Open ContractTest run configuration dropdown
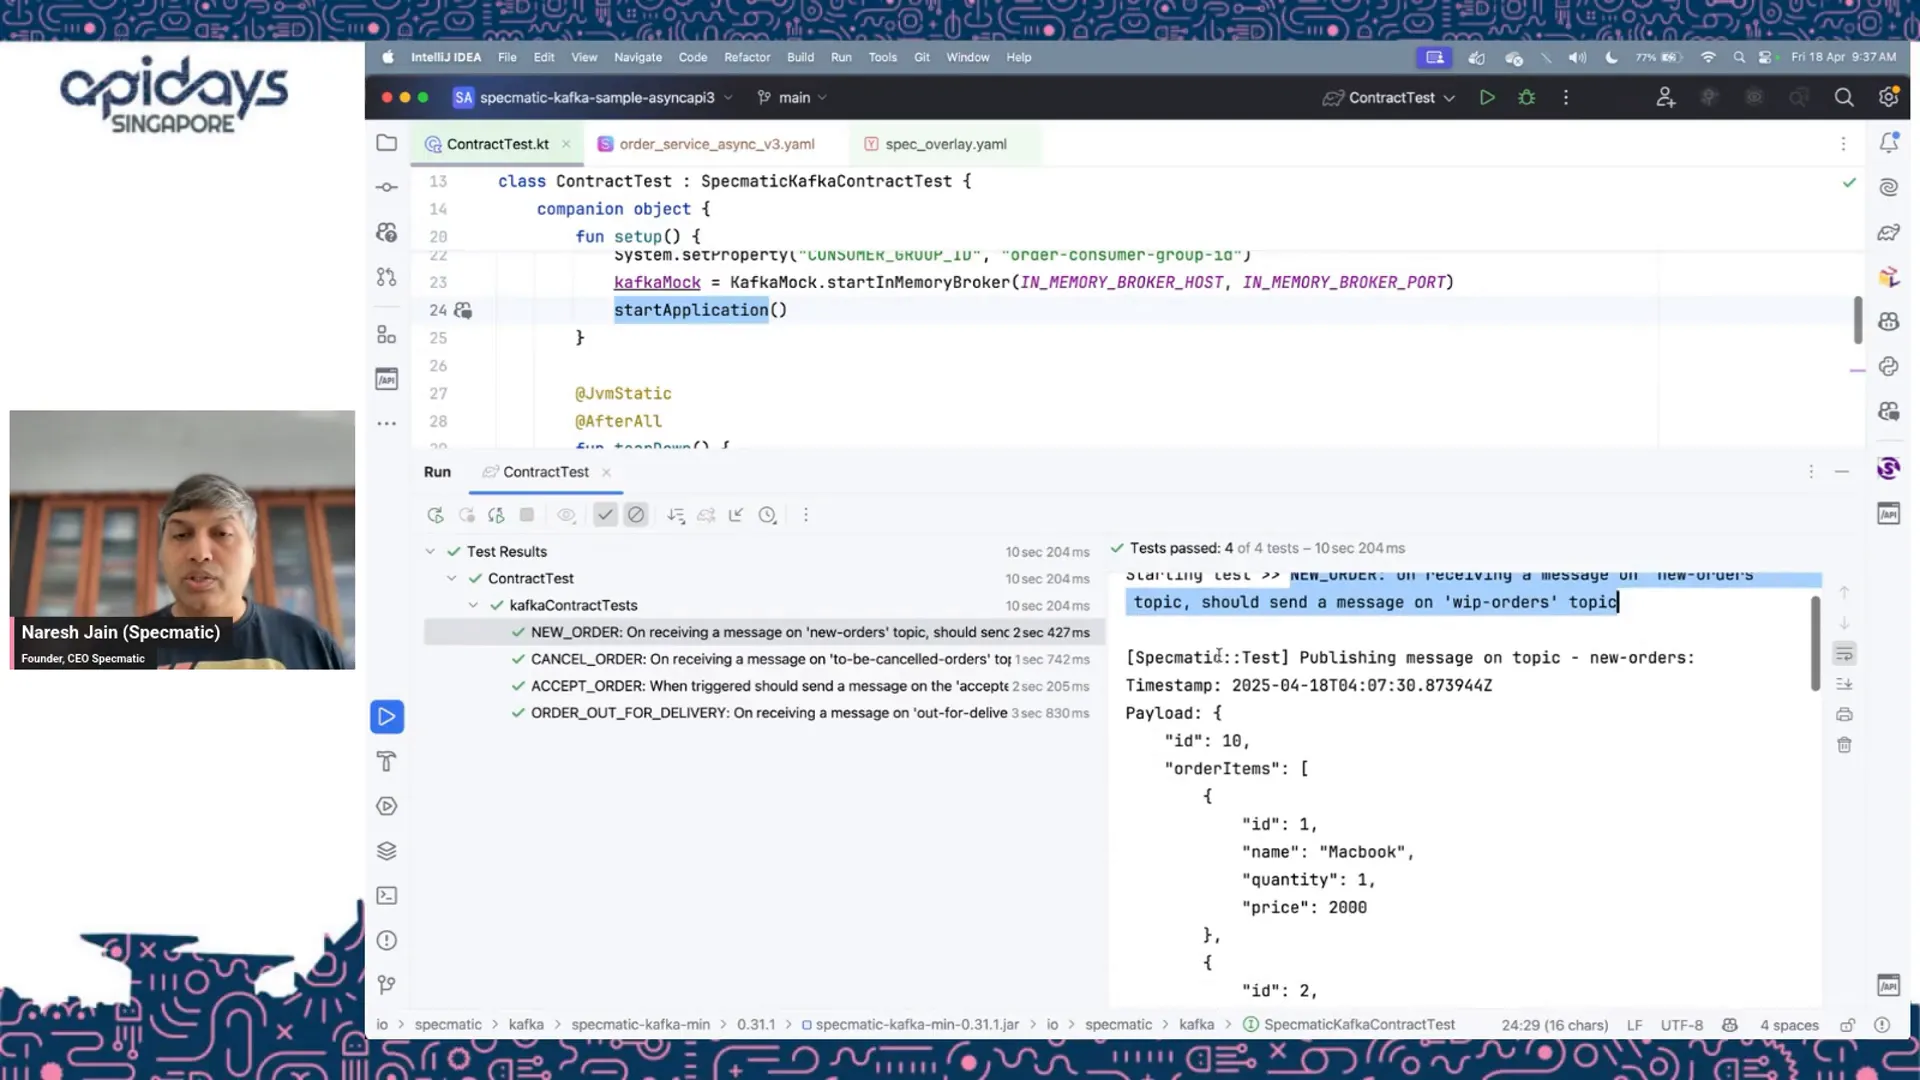Image resolution: width=1920 pixels, height=1080 pixels. (1389, 98)
